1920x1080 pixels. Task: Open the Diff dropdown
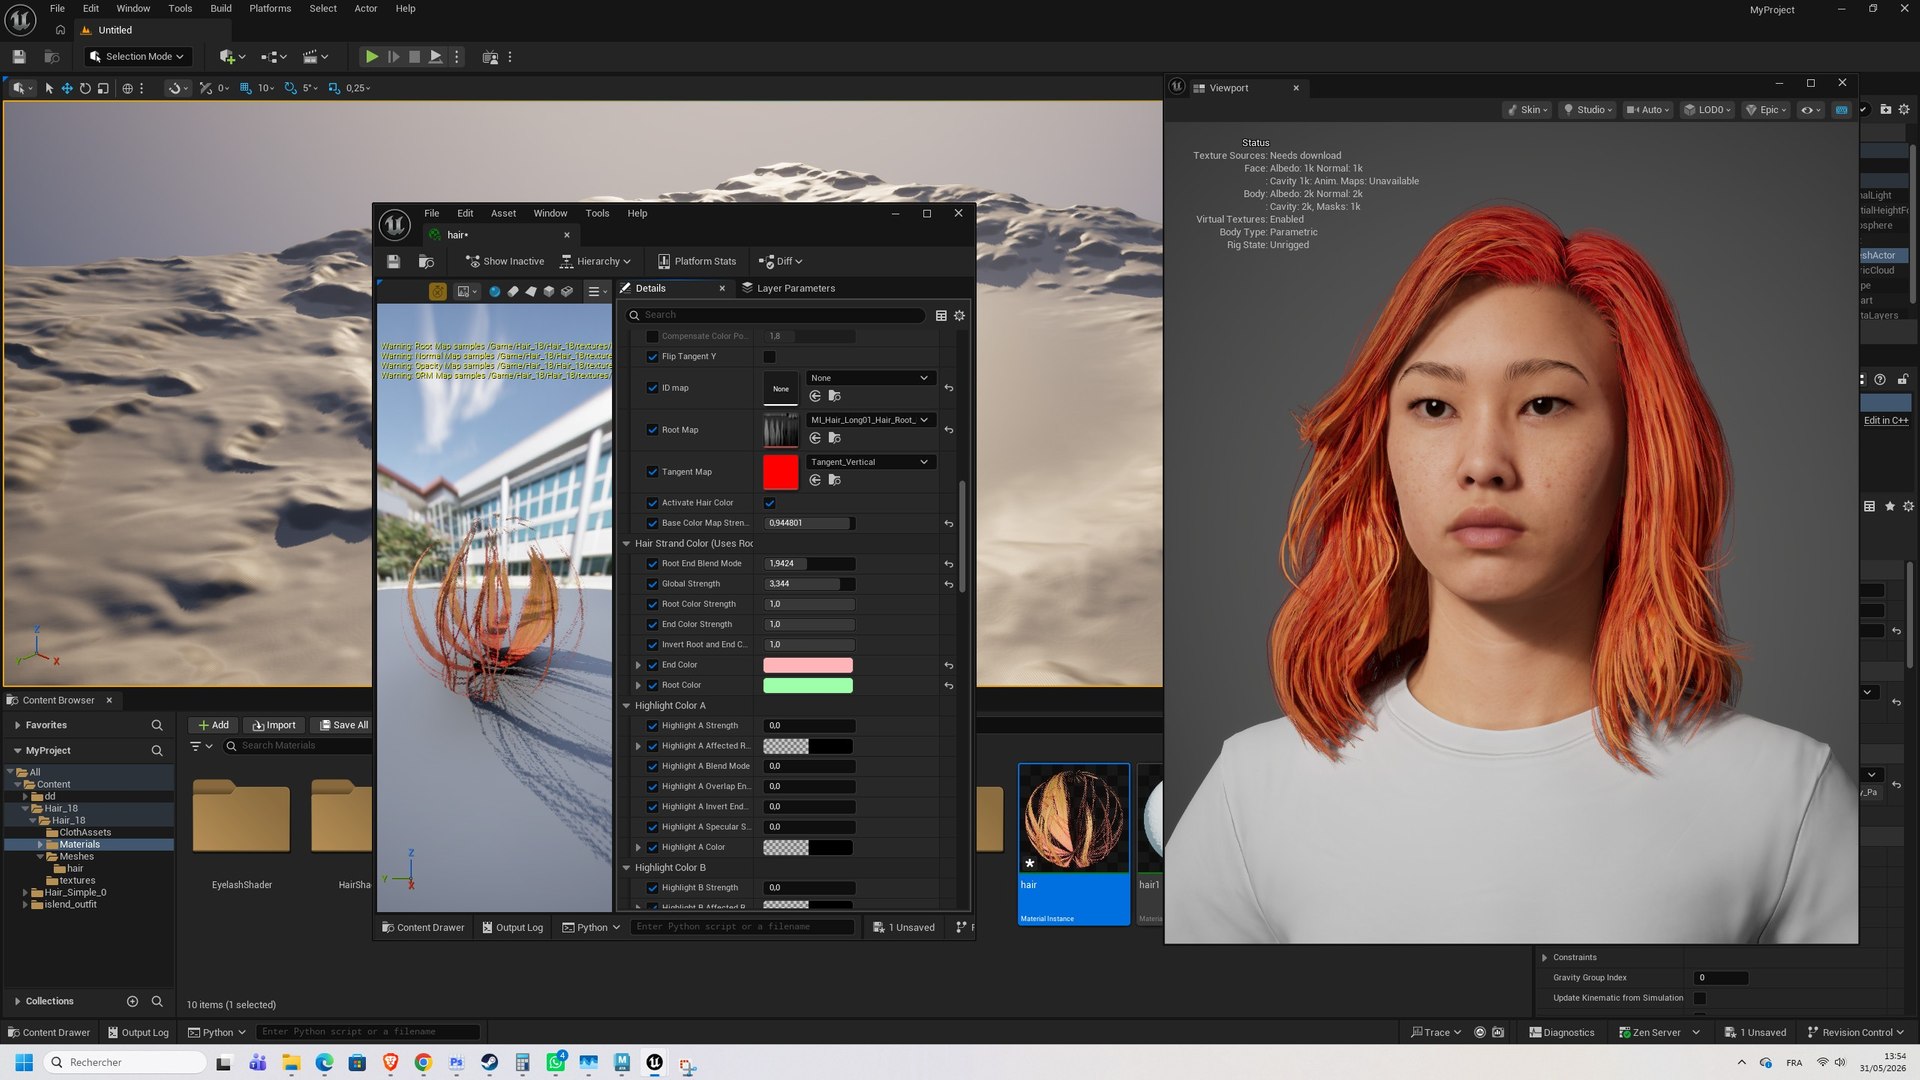tap(781, 261)
